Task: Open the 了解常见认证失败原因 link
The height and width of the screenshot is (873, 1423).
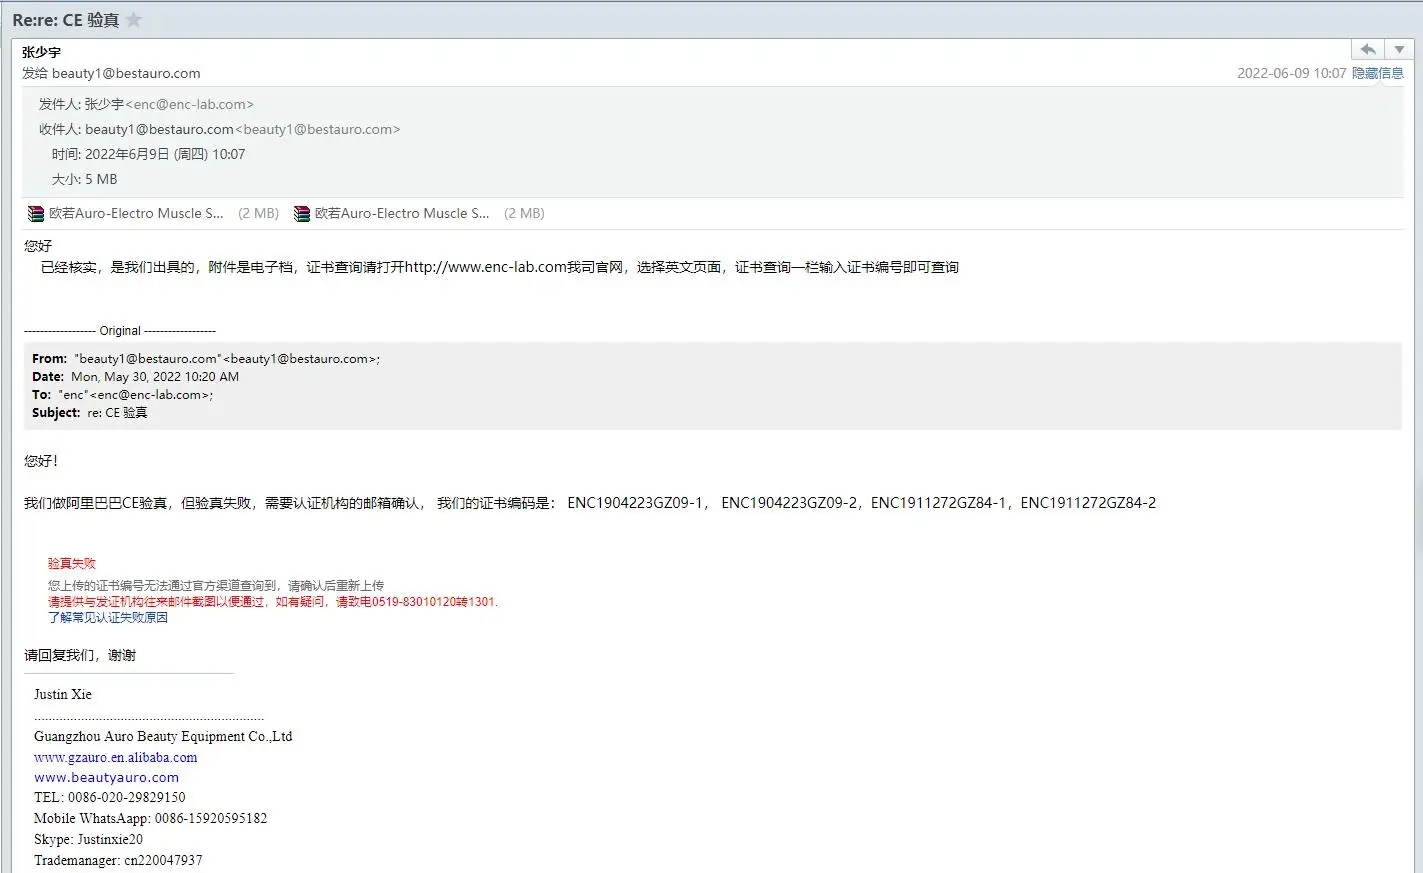Action: 108,617
